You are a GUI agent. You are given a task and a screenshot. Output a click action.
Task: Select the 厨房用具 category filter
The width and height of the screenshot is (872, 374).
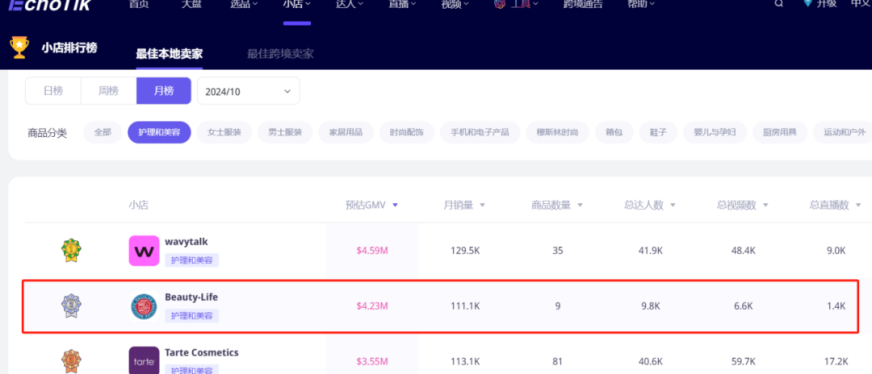coord(780,133)
